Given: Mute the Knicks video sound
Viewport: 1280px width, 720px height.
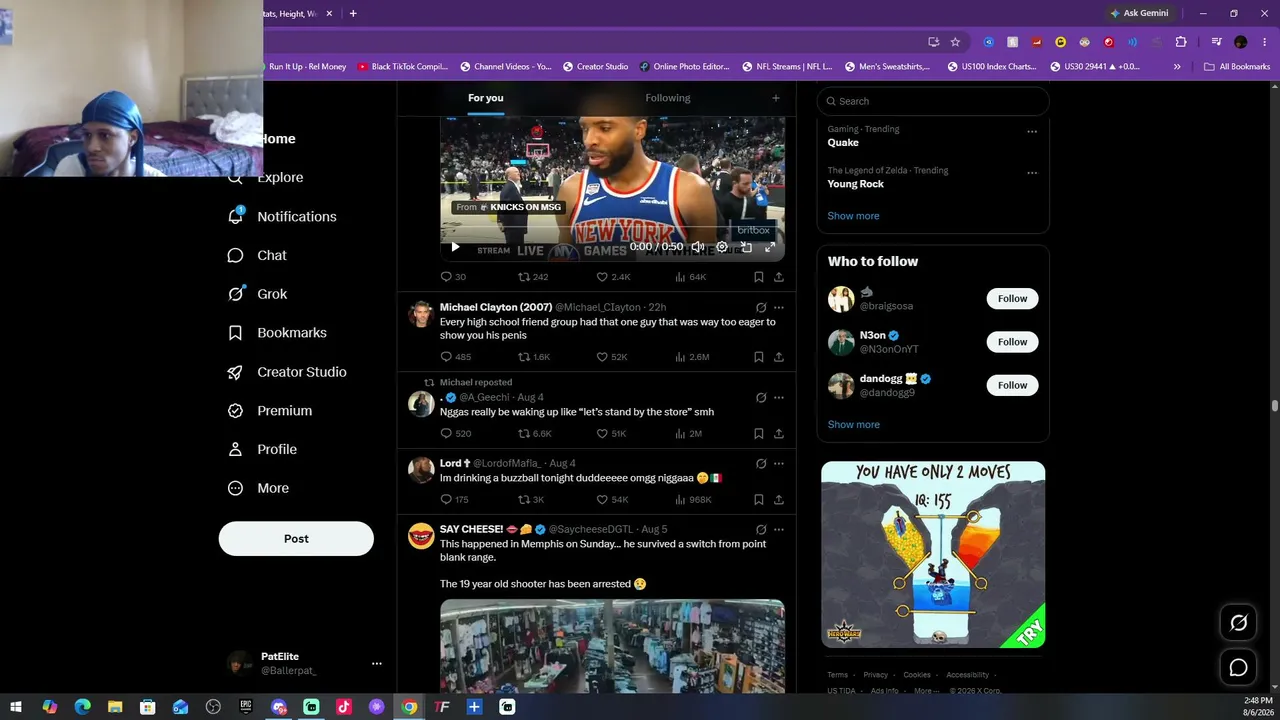Looking at the screenshot, I should point(698,247).
